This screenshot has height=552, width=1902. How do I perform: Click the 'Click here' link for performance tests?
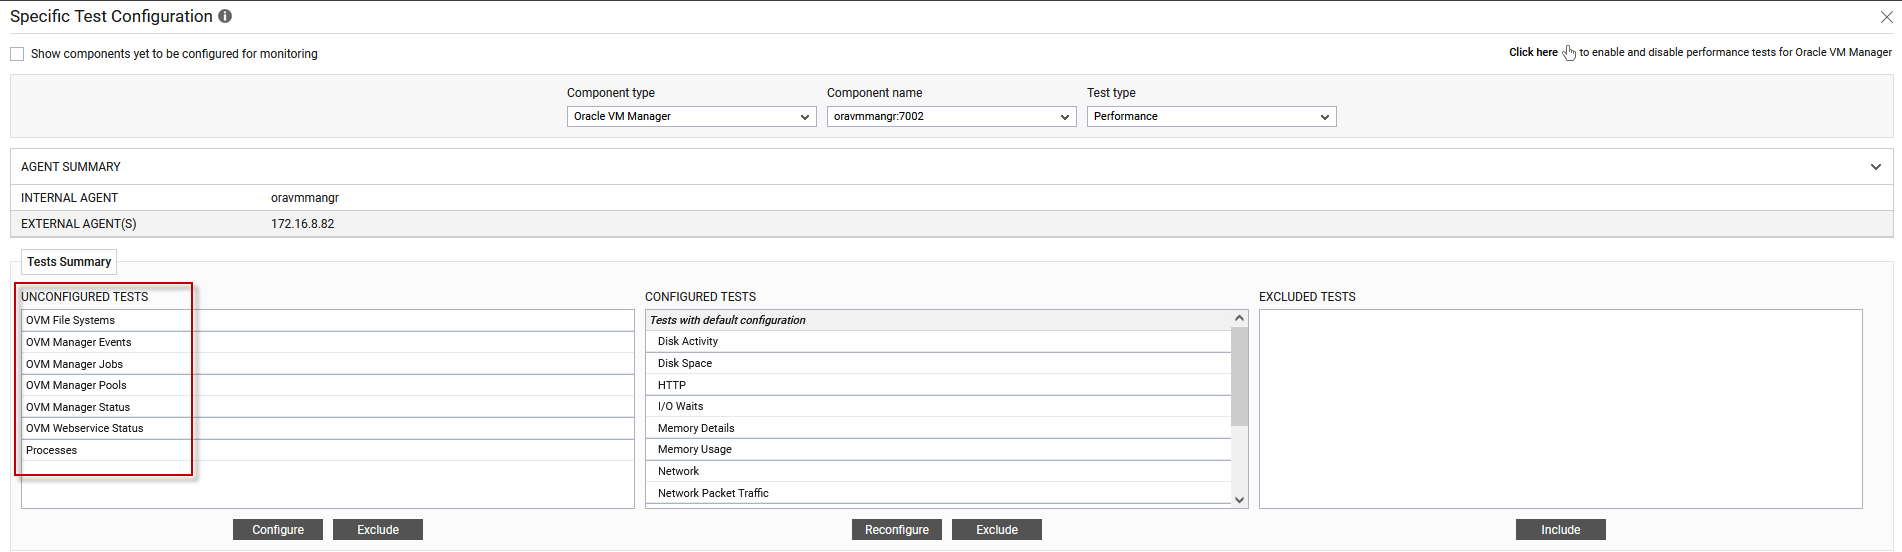click(x=1533, y=52)
